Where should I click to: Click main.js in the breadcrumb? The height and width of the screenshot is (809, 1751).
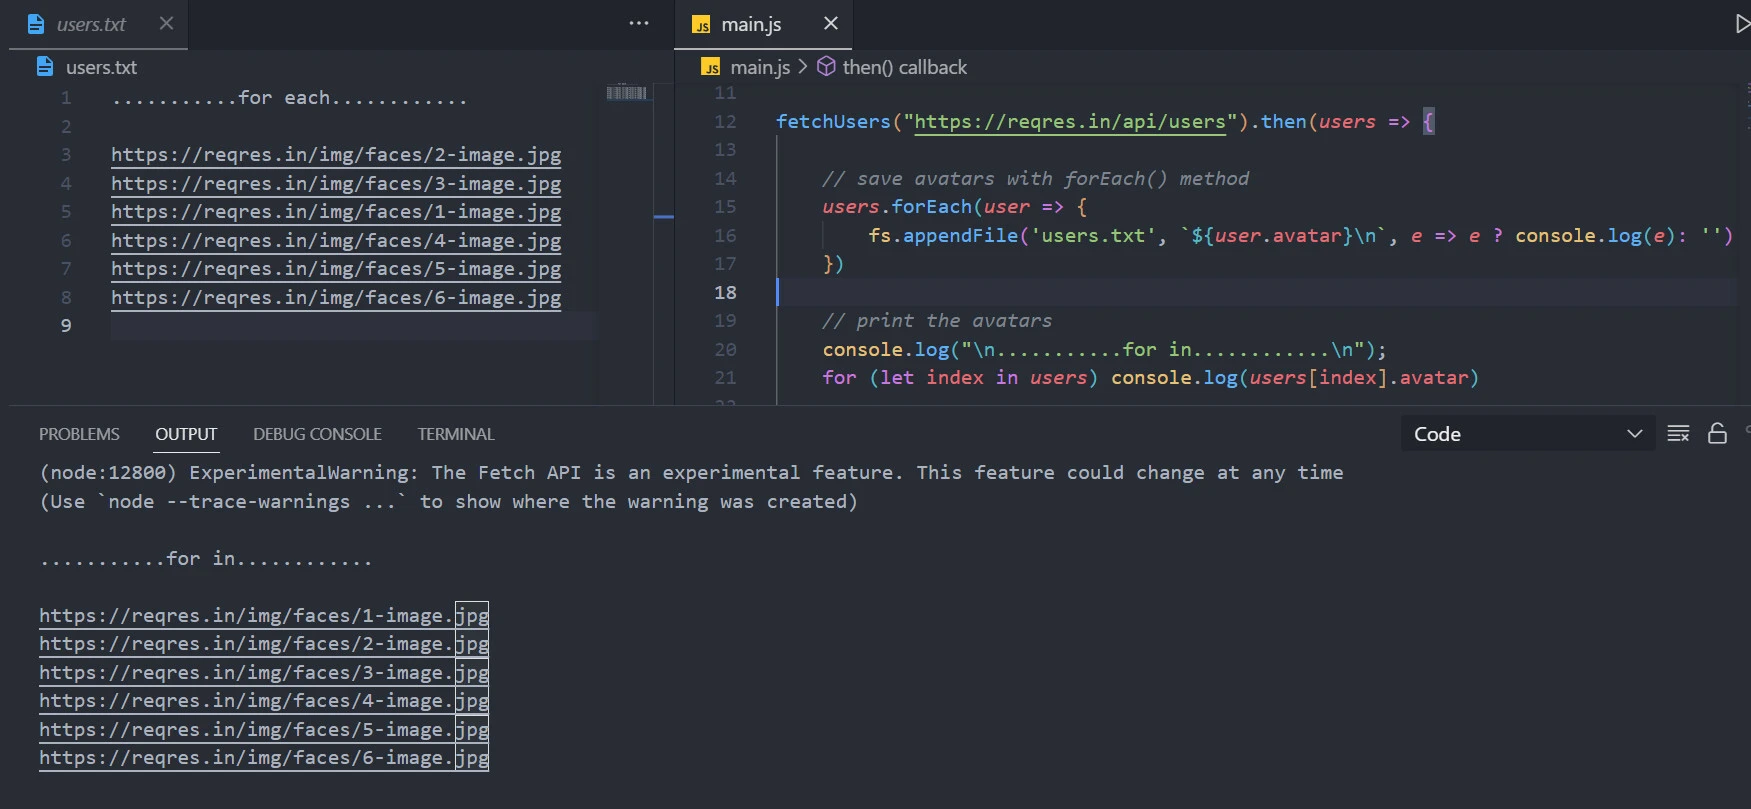click(x=759, y=67)
